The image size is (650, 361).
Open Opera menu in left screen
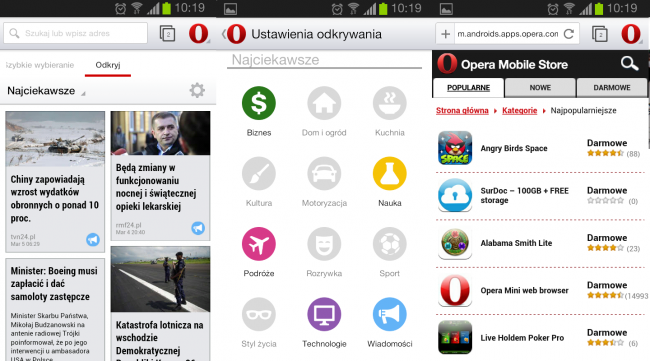pyautogui.click(x=199, y=34)
